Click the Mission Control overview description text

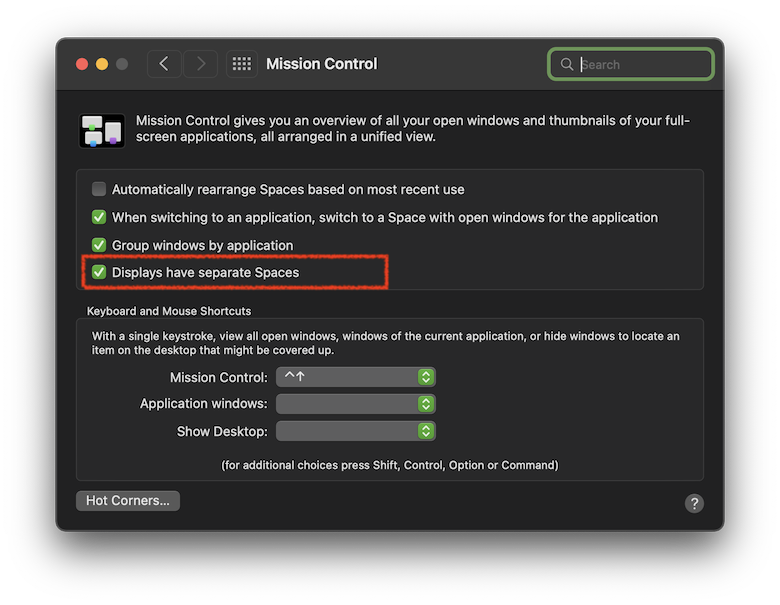click(412, 128)
